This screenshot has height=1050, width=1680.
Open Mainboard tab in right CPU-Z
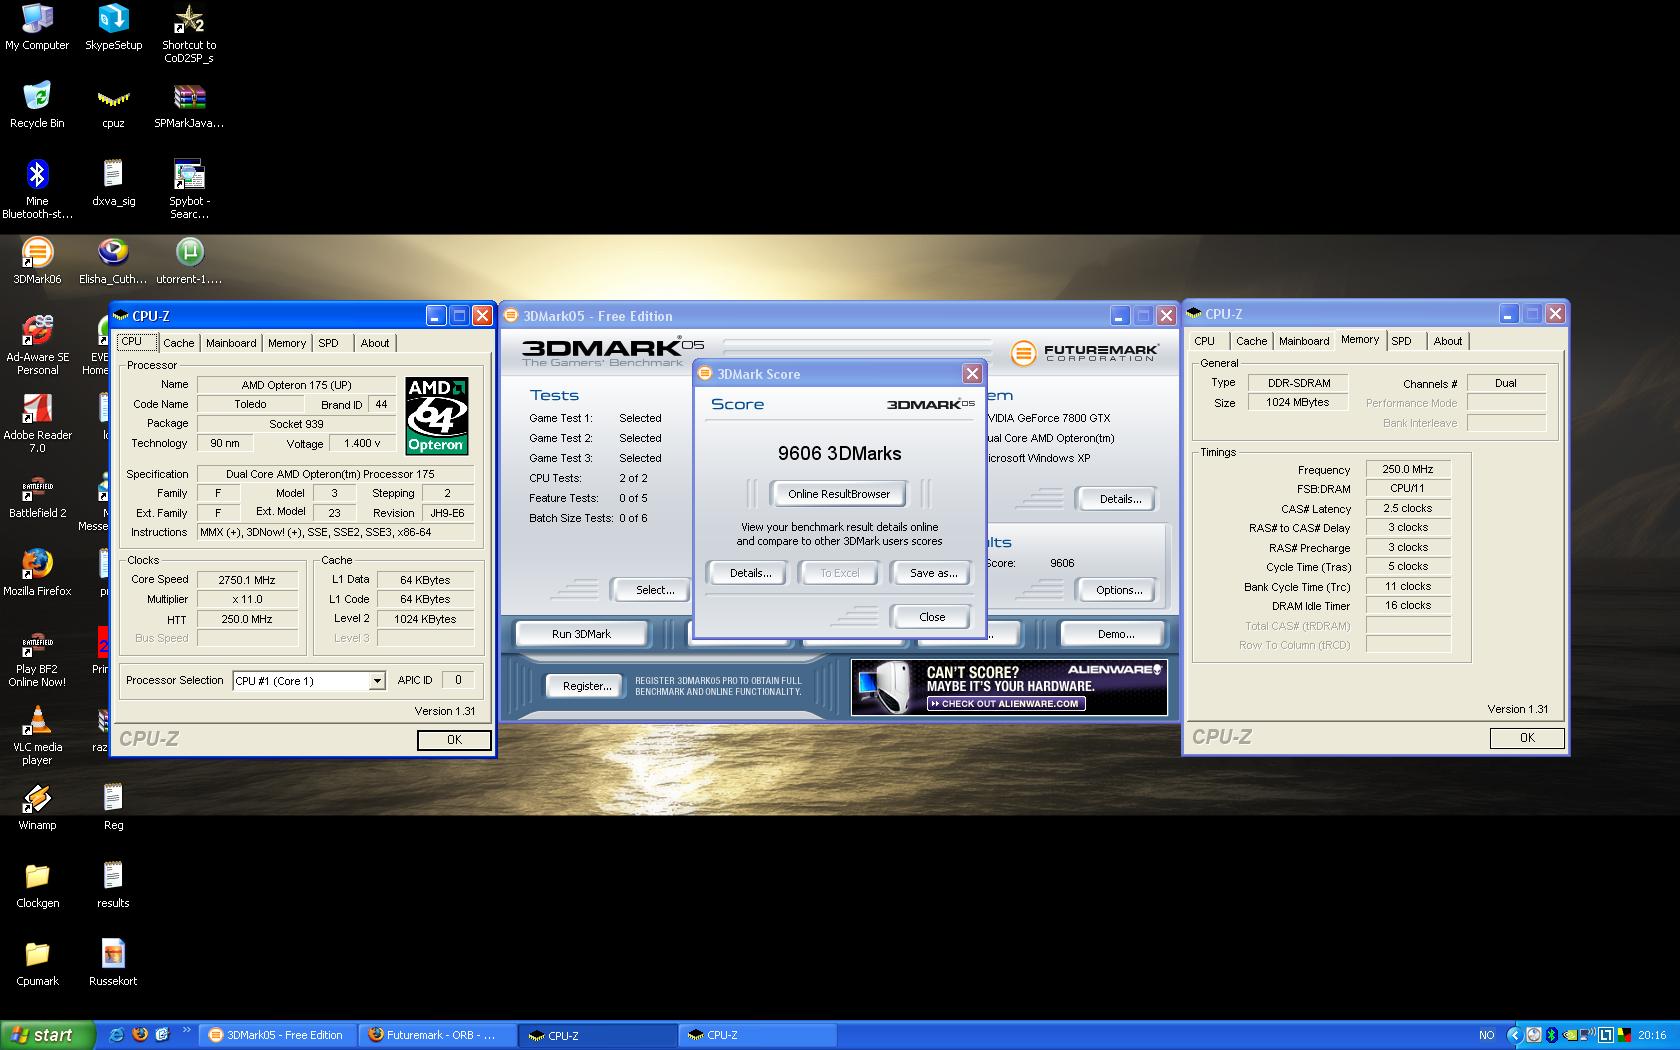click(1304, 341)
